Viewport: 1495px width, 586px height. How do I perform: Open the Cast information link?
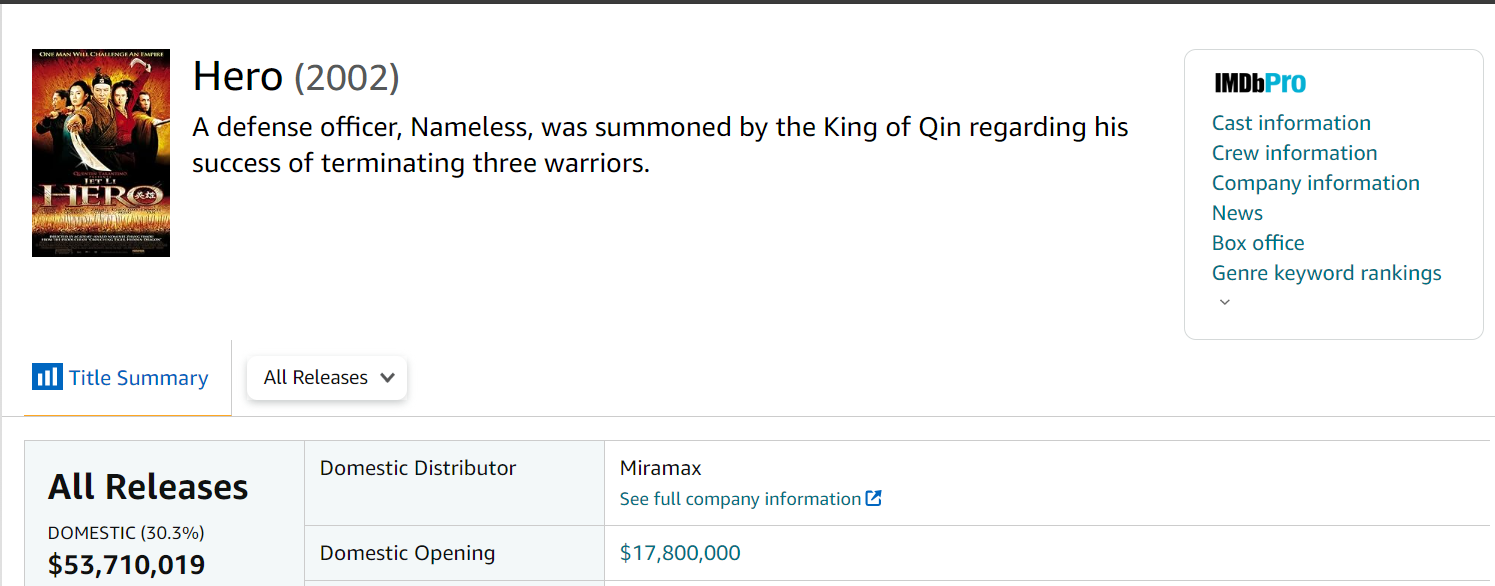coord(1291,123)
